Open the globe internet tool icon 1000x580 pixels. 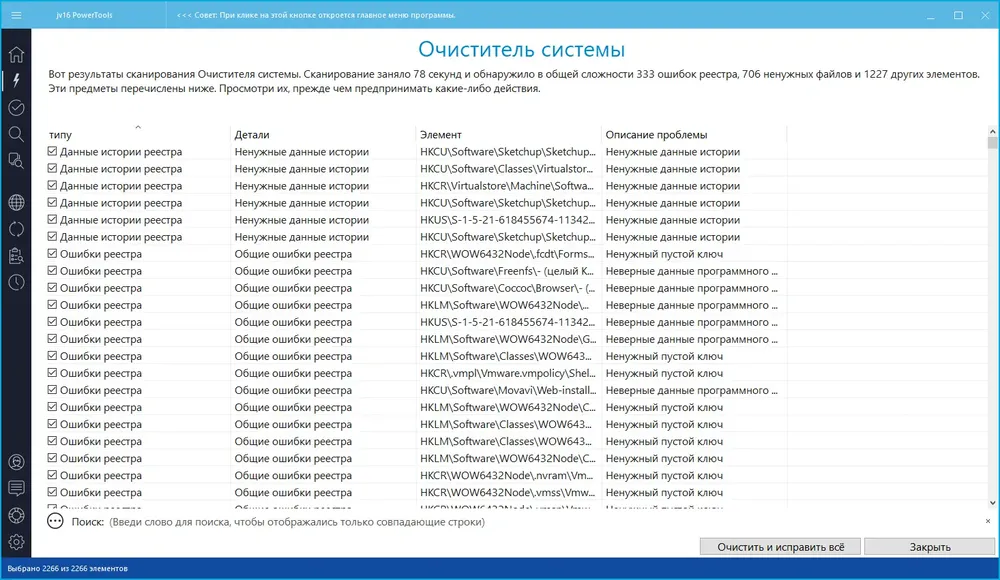[x=16, y=203]
